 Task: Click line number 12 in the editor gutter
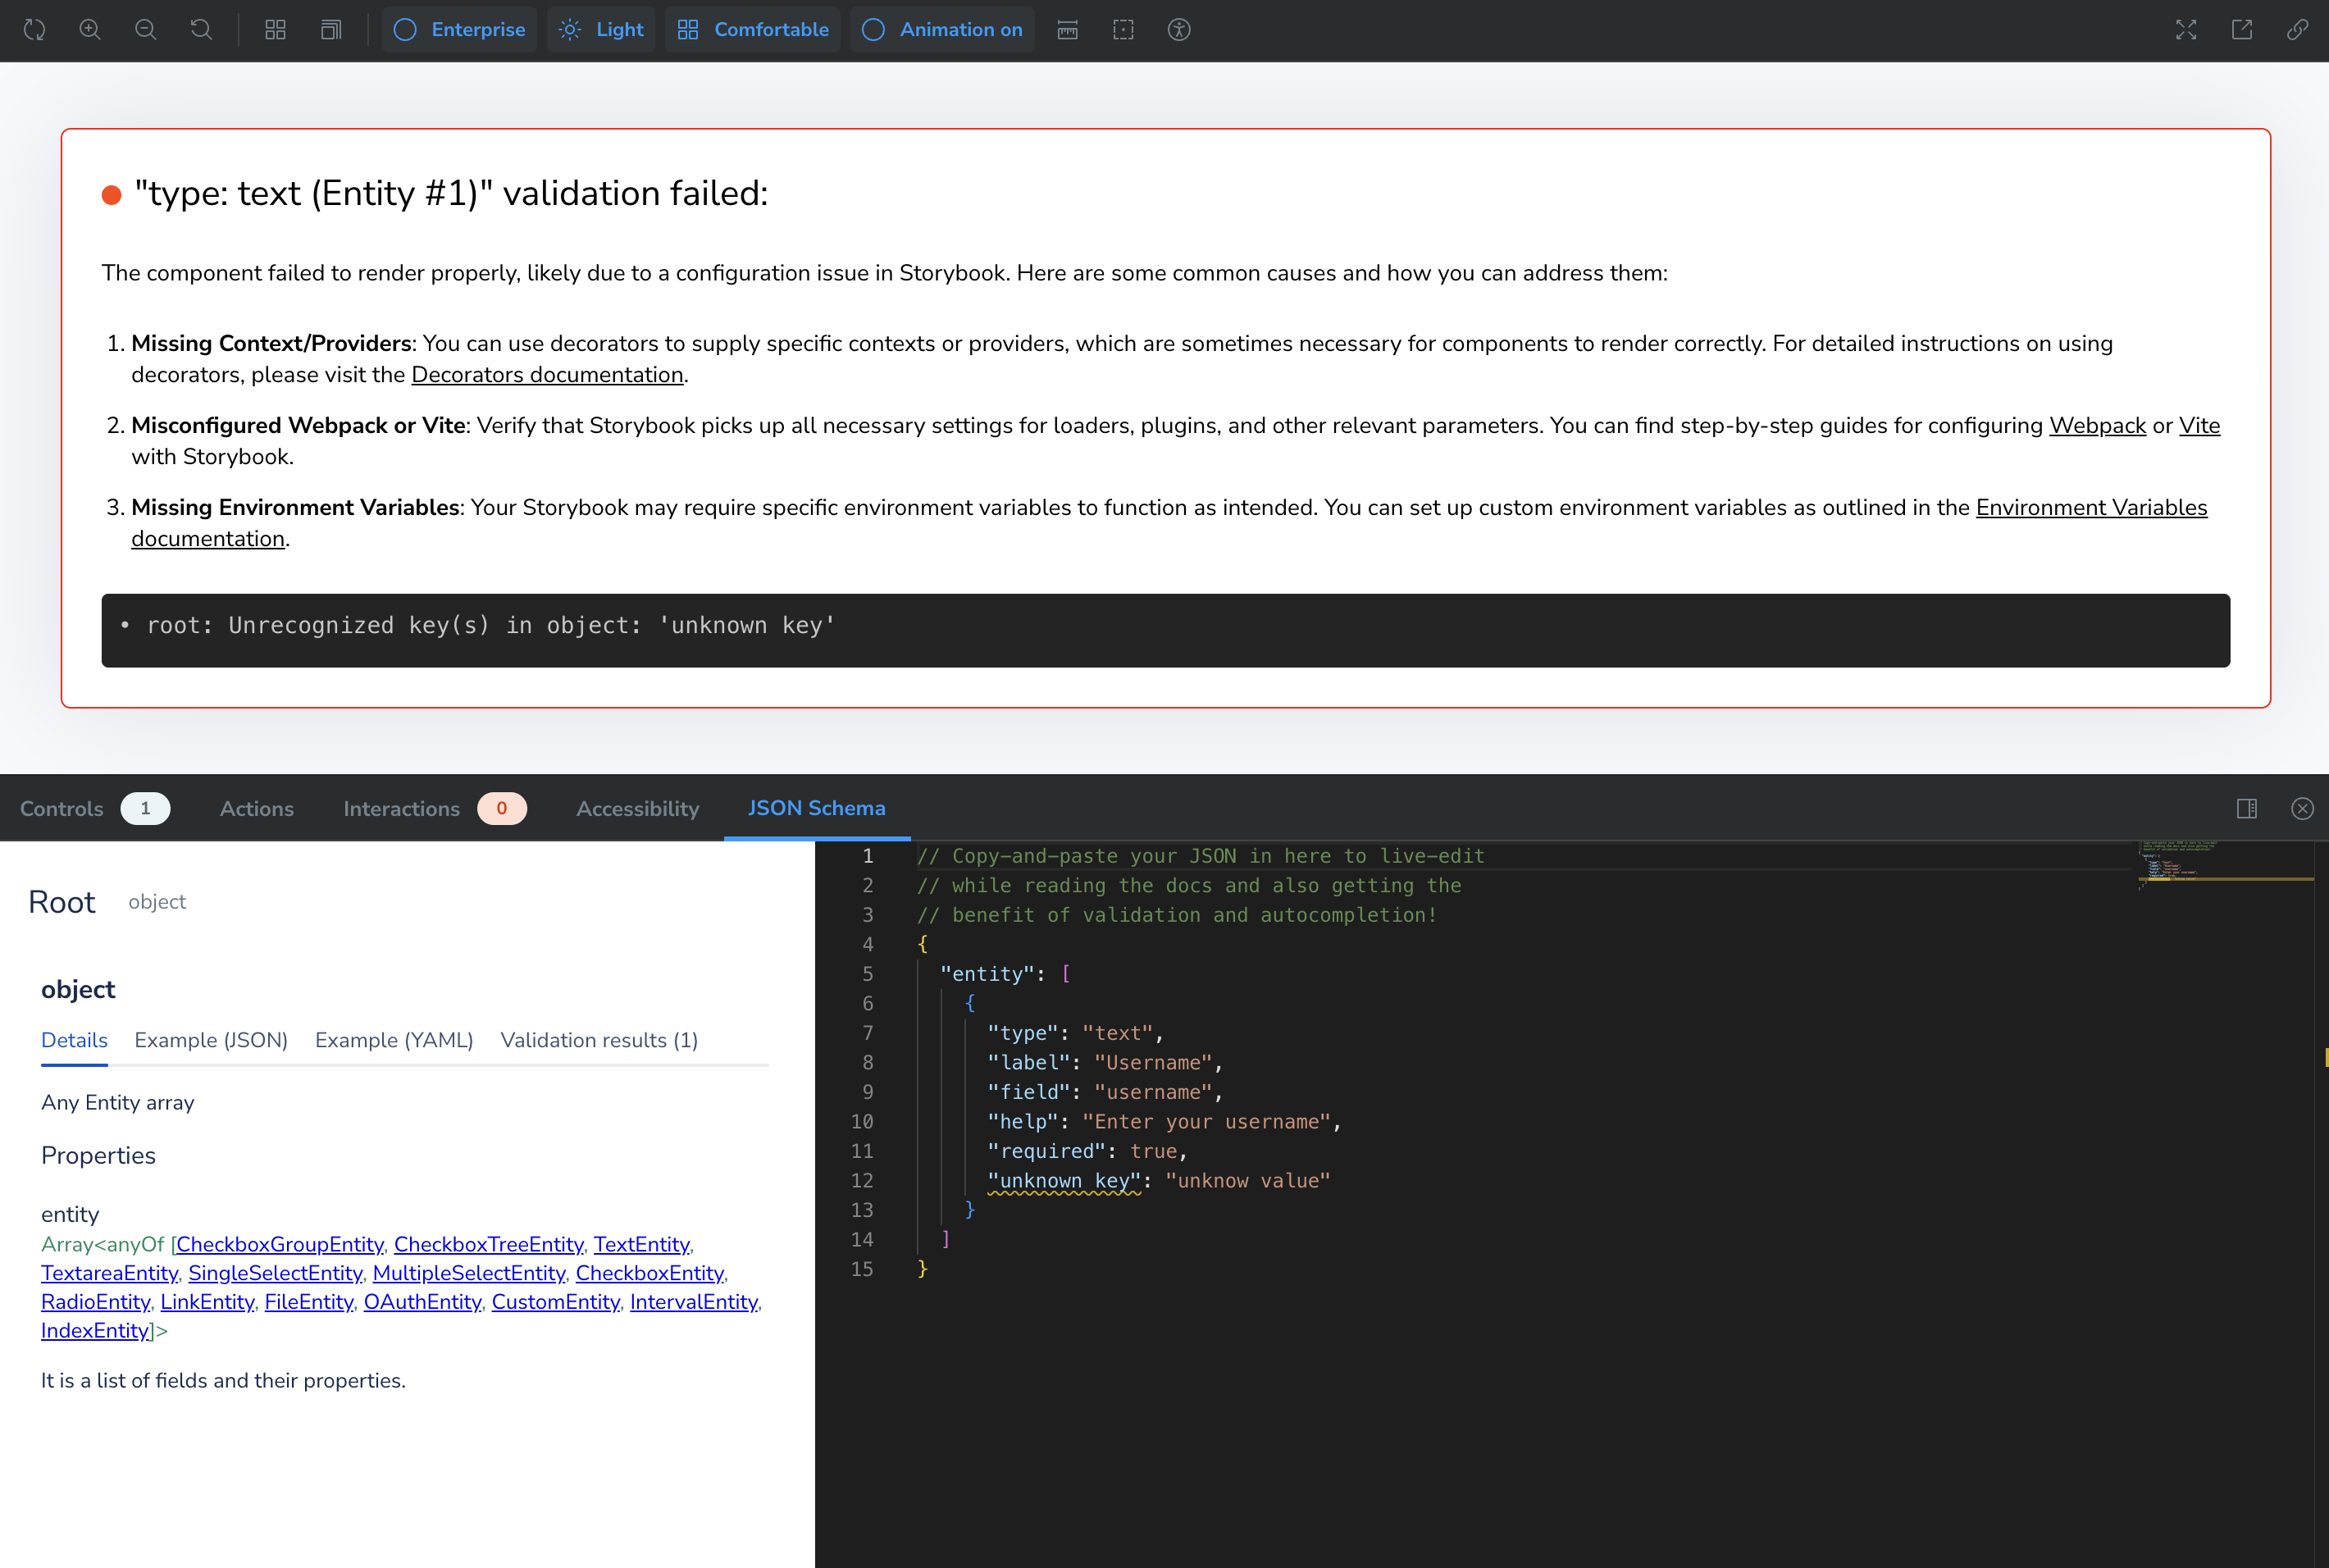pos(862,1181)
